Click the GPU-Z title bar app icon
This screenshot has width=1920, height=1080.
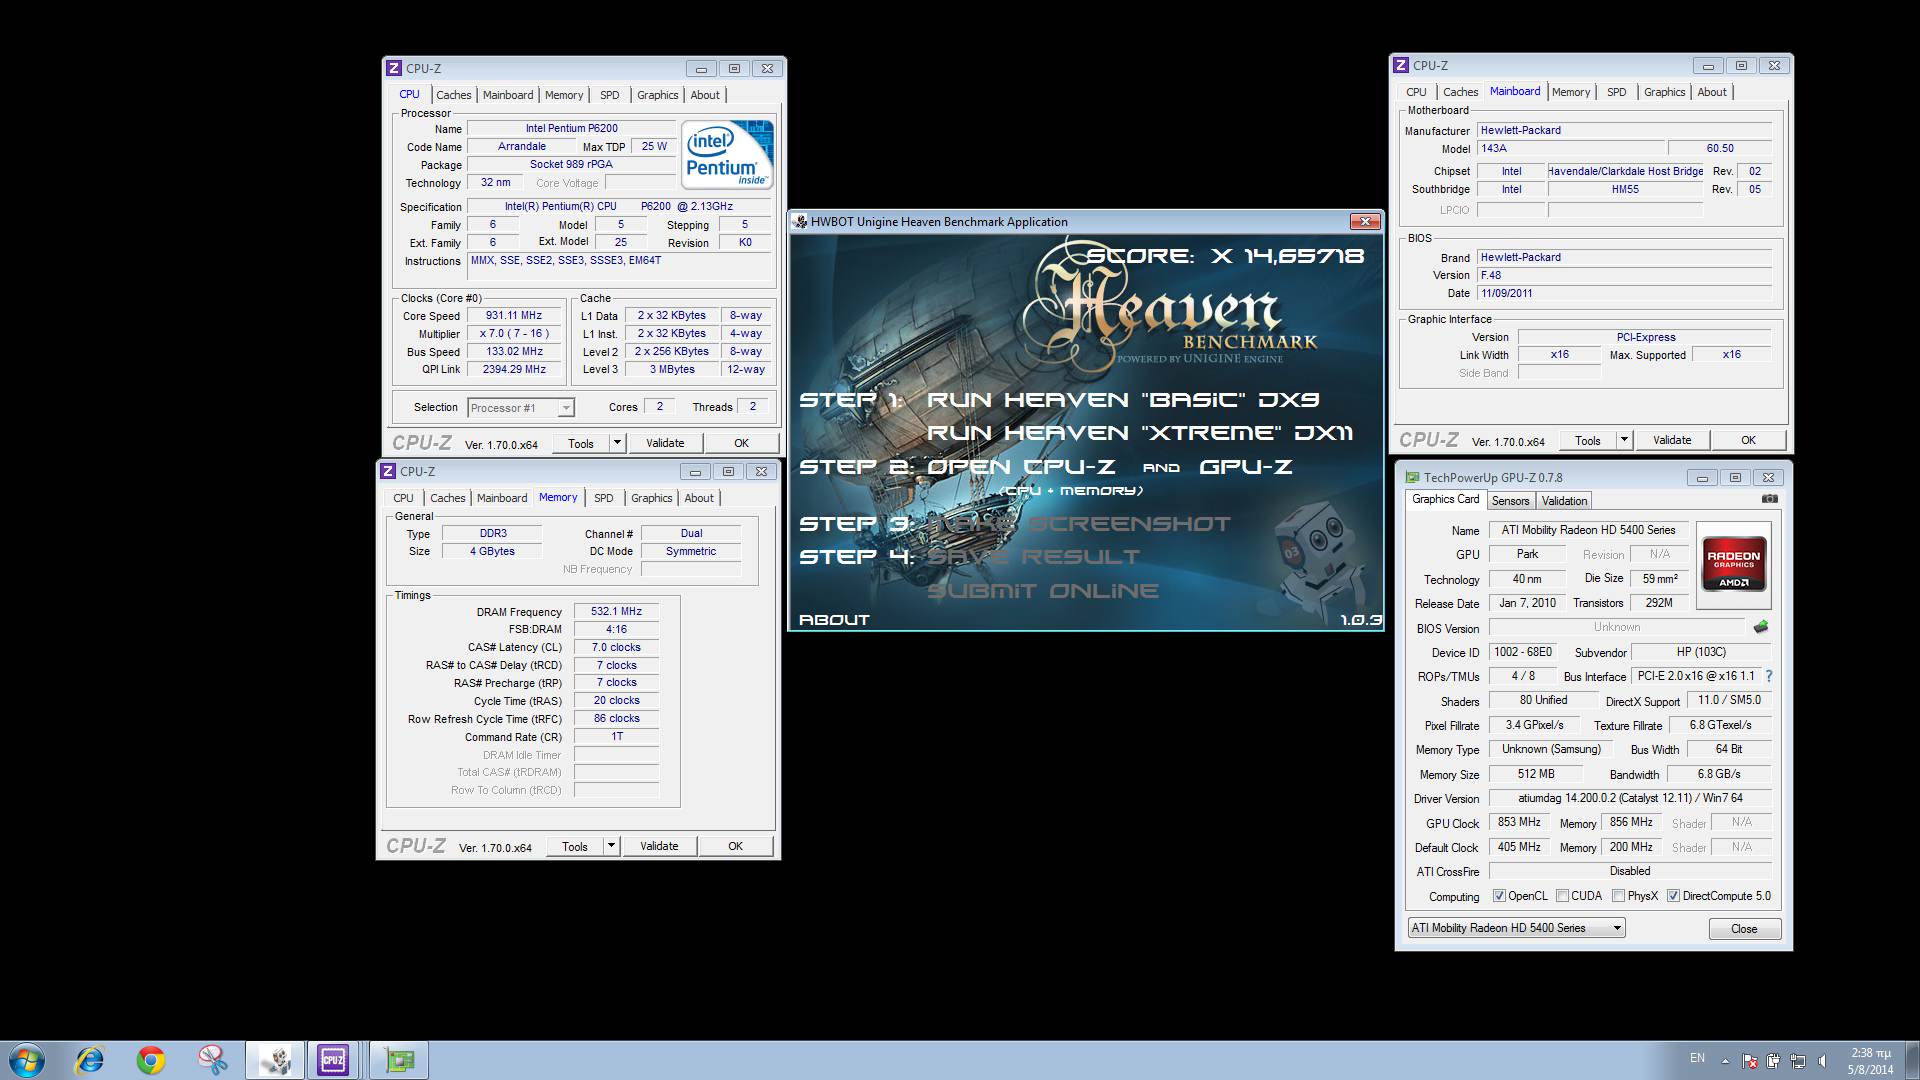tap(1412, 478)
